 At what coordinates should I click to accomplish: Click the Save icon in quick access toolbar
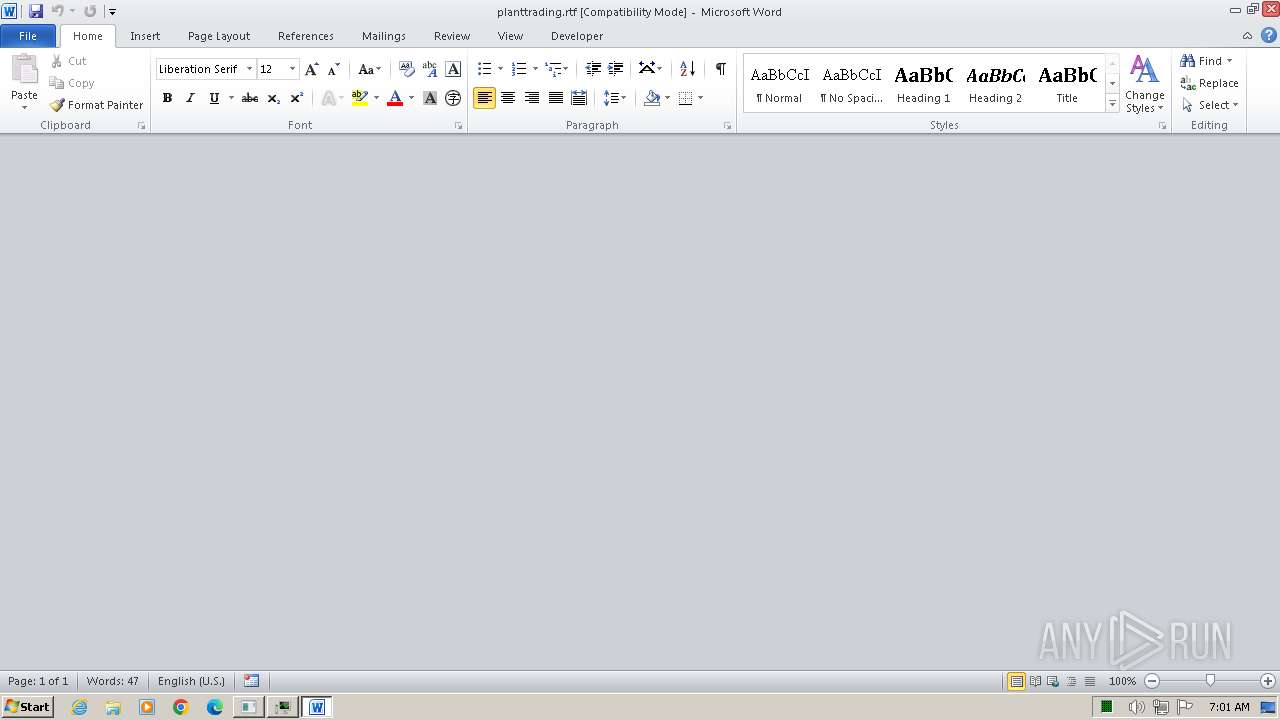point(36,11)
